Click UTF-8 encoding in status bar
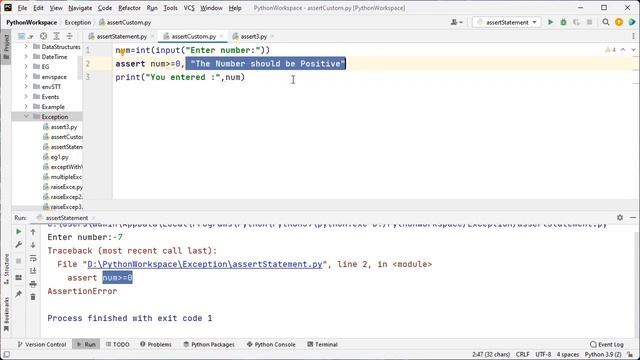The image size is (640, 360). 543,354
